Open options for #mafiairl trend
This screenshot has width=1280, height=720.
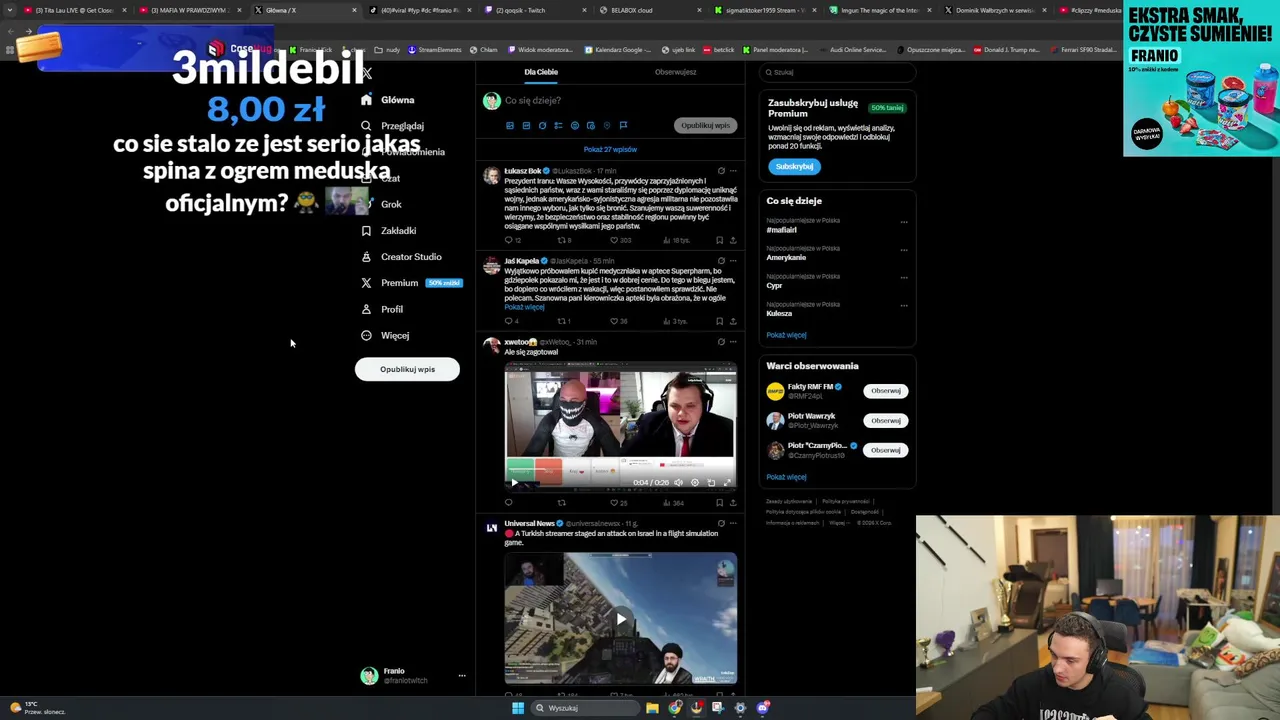pos(904,222)
